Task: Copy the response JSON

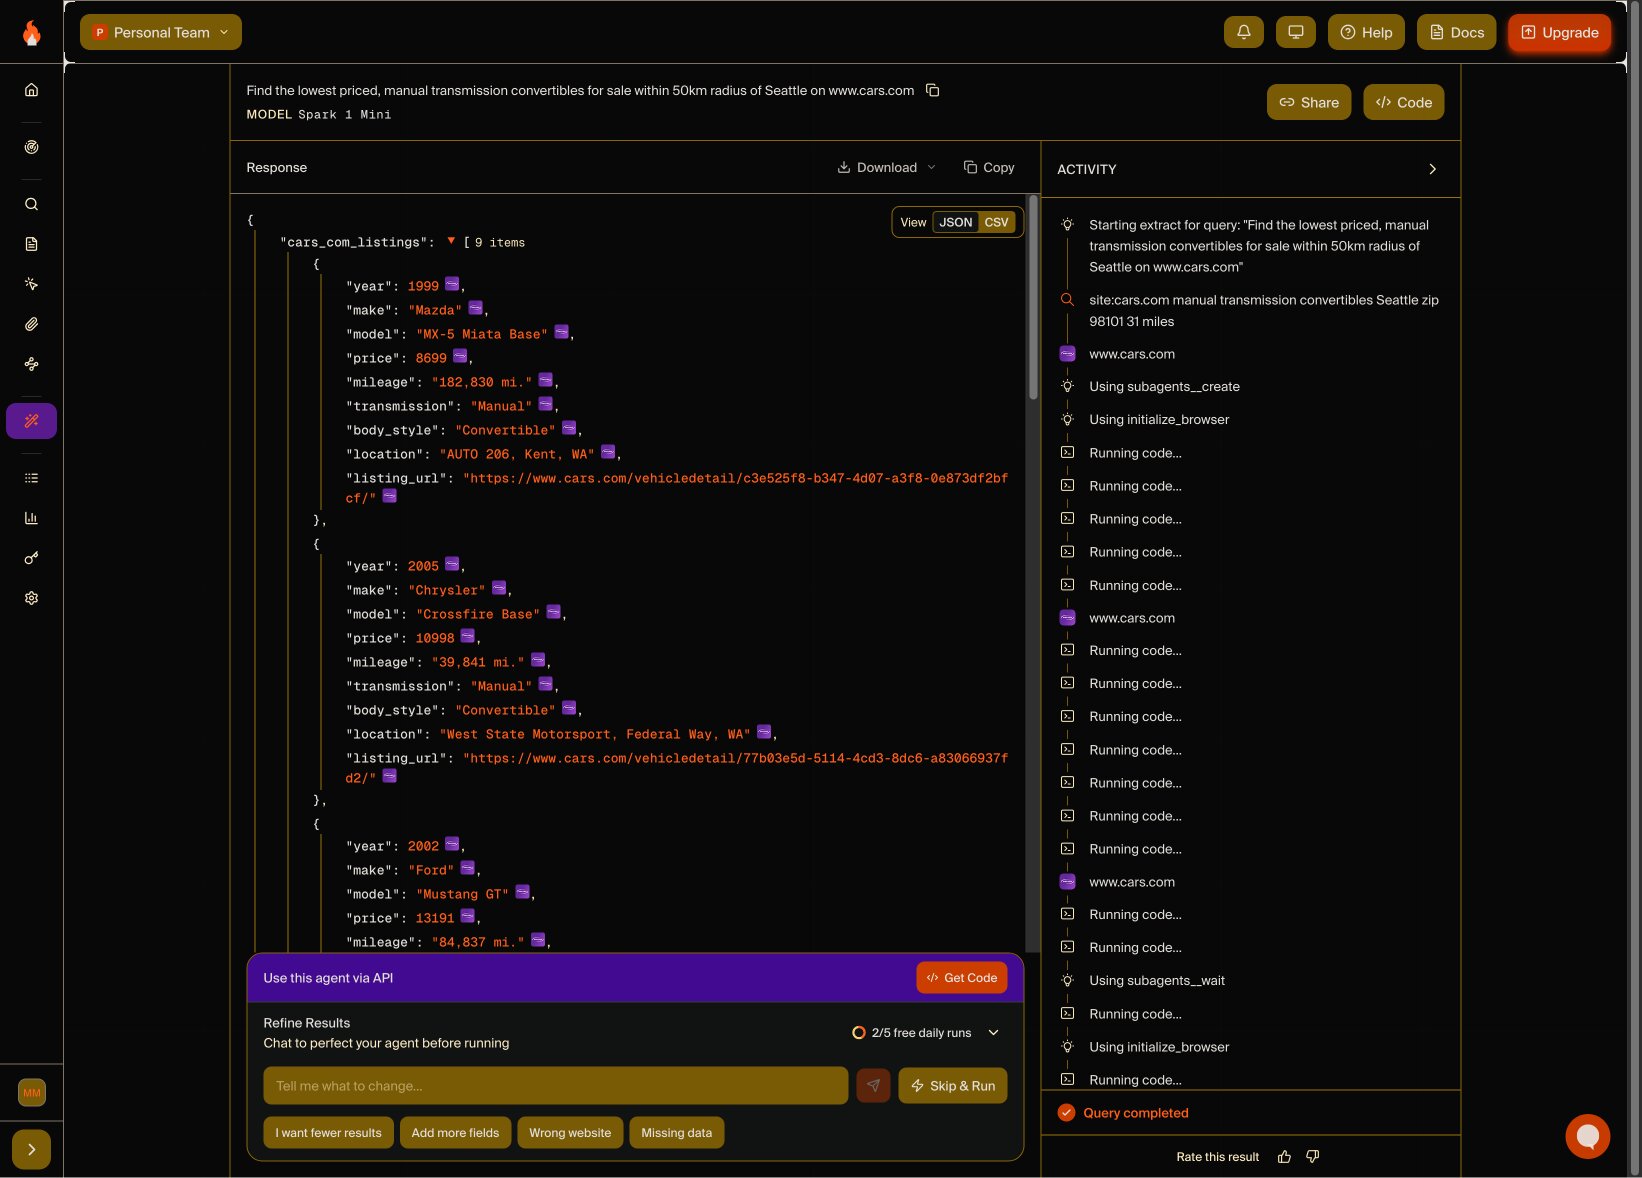Action: point(989,167)
